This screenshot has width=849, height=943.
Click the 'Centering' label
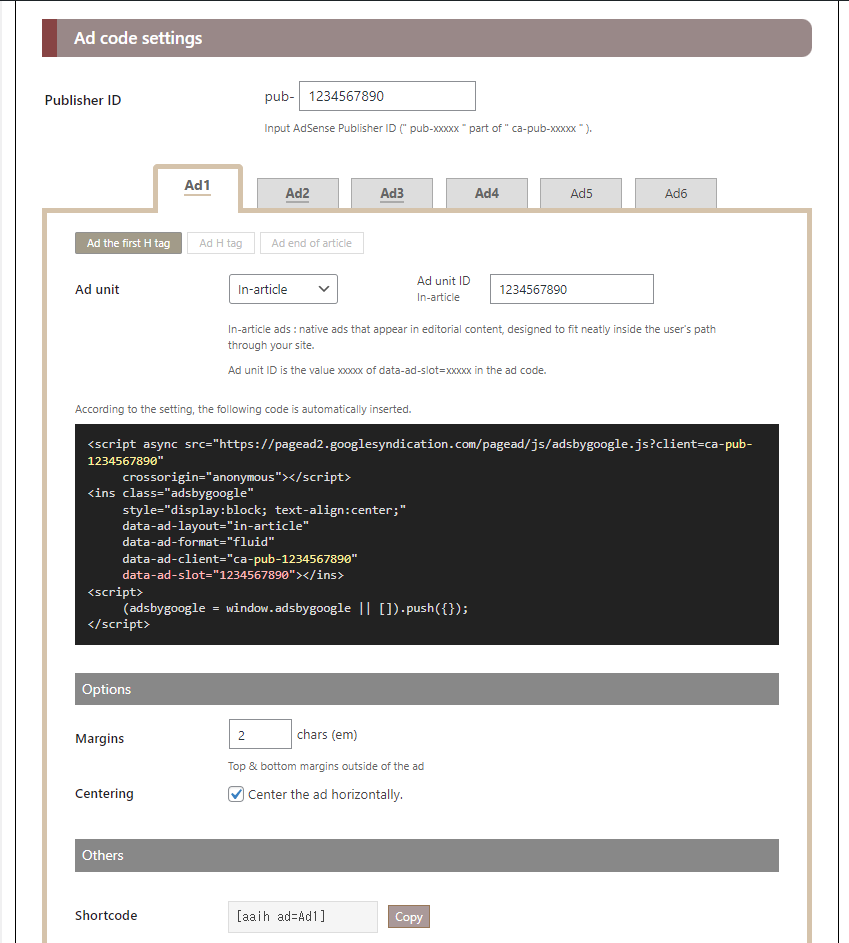[x=104, y=793]
